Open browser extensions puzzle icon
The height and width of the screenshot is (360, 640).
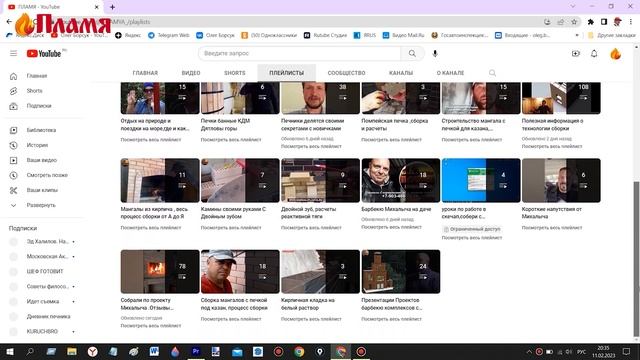pyautogui.click(x=590, y=22)
